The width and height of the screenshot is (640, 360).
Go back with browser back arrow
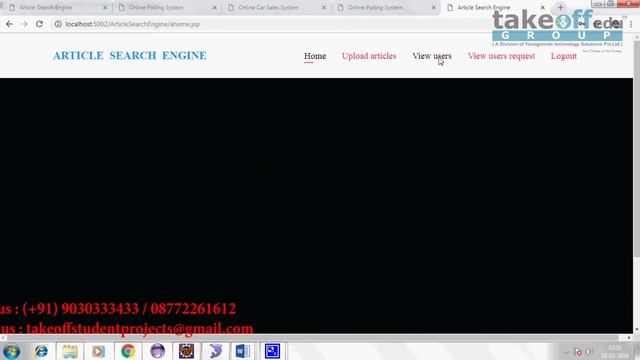tap(9, 24)
